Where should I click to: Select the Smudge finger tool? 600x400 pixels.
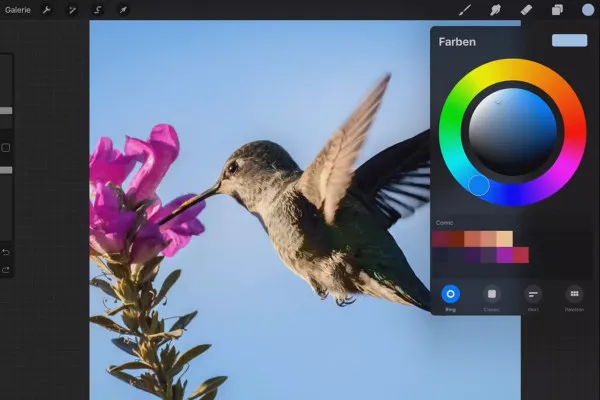coord(496,10)
